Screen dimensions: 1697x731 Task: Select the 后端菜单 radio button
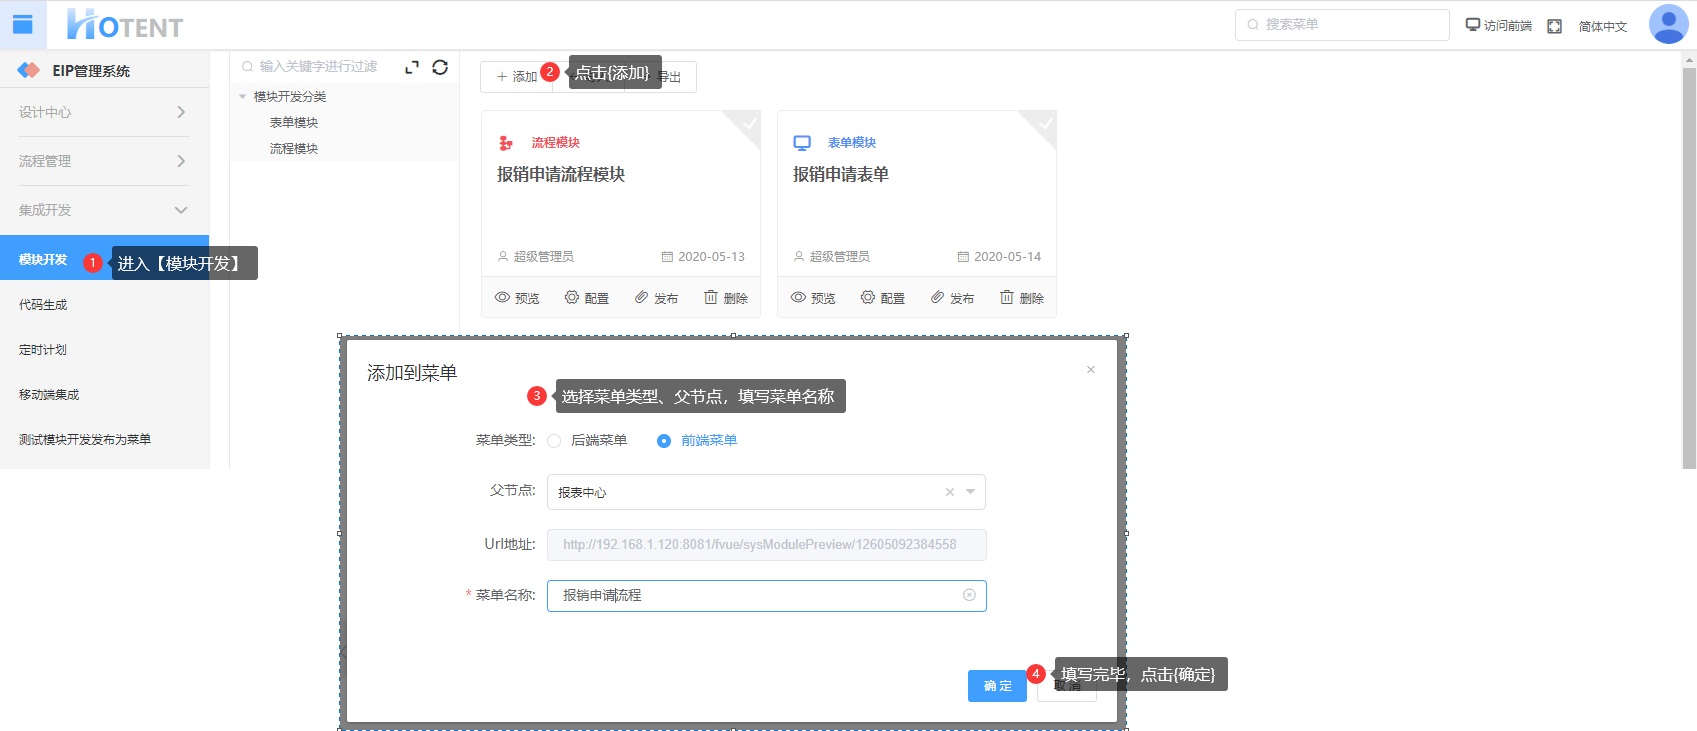click(554, 441)
